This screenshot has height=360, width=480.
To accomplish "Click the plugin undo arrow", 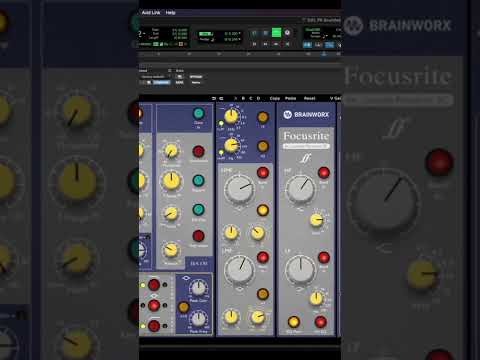I will [214, 98].
